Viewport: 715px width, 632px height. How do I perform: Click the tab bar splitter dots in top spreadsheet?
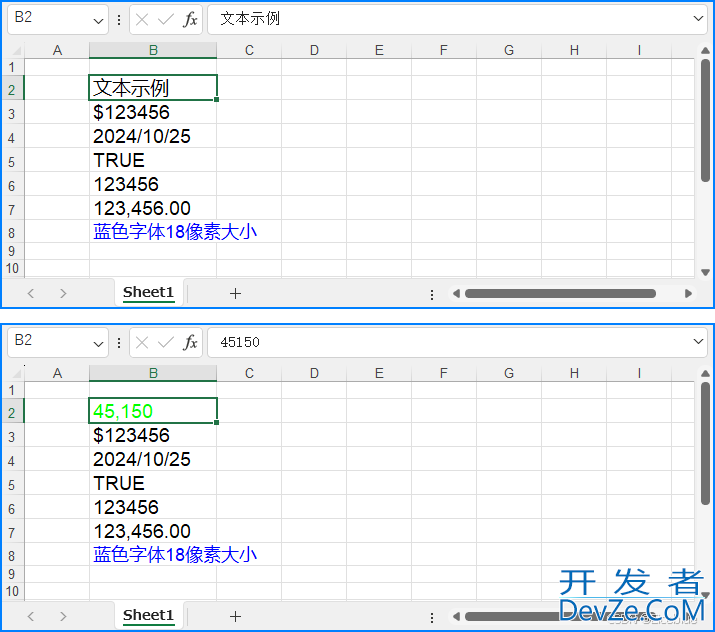[431, 295]
